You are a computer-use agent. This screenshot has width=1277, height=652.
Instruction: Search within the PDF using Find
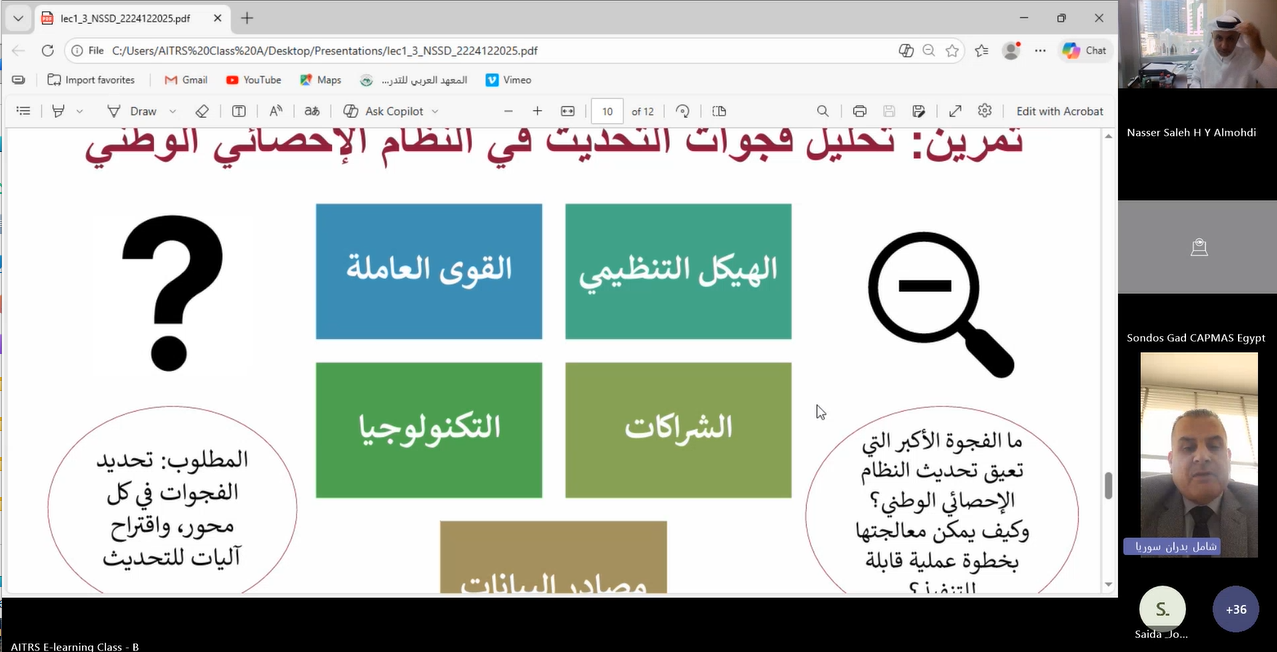pyautogui.click(x=823, y=111)
